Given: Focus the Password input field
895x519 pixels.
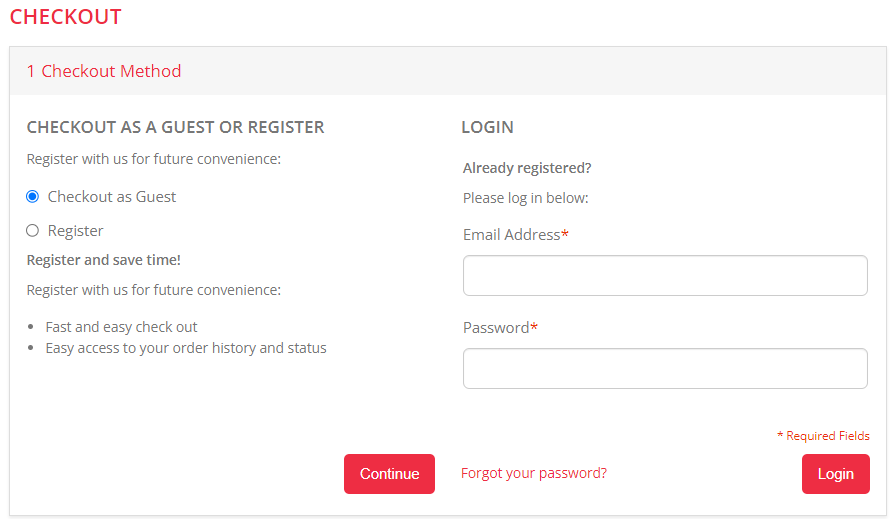Looking at the screenshot, I should coord(664,368).
